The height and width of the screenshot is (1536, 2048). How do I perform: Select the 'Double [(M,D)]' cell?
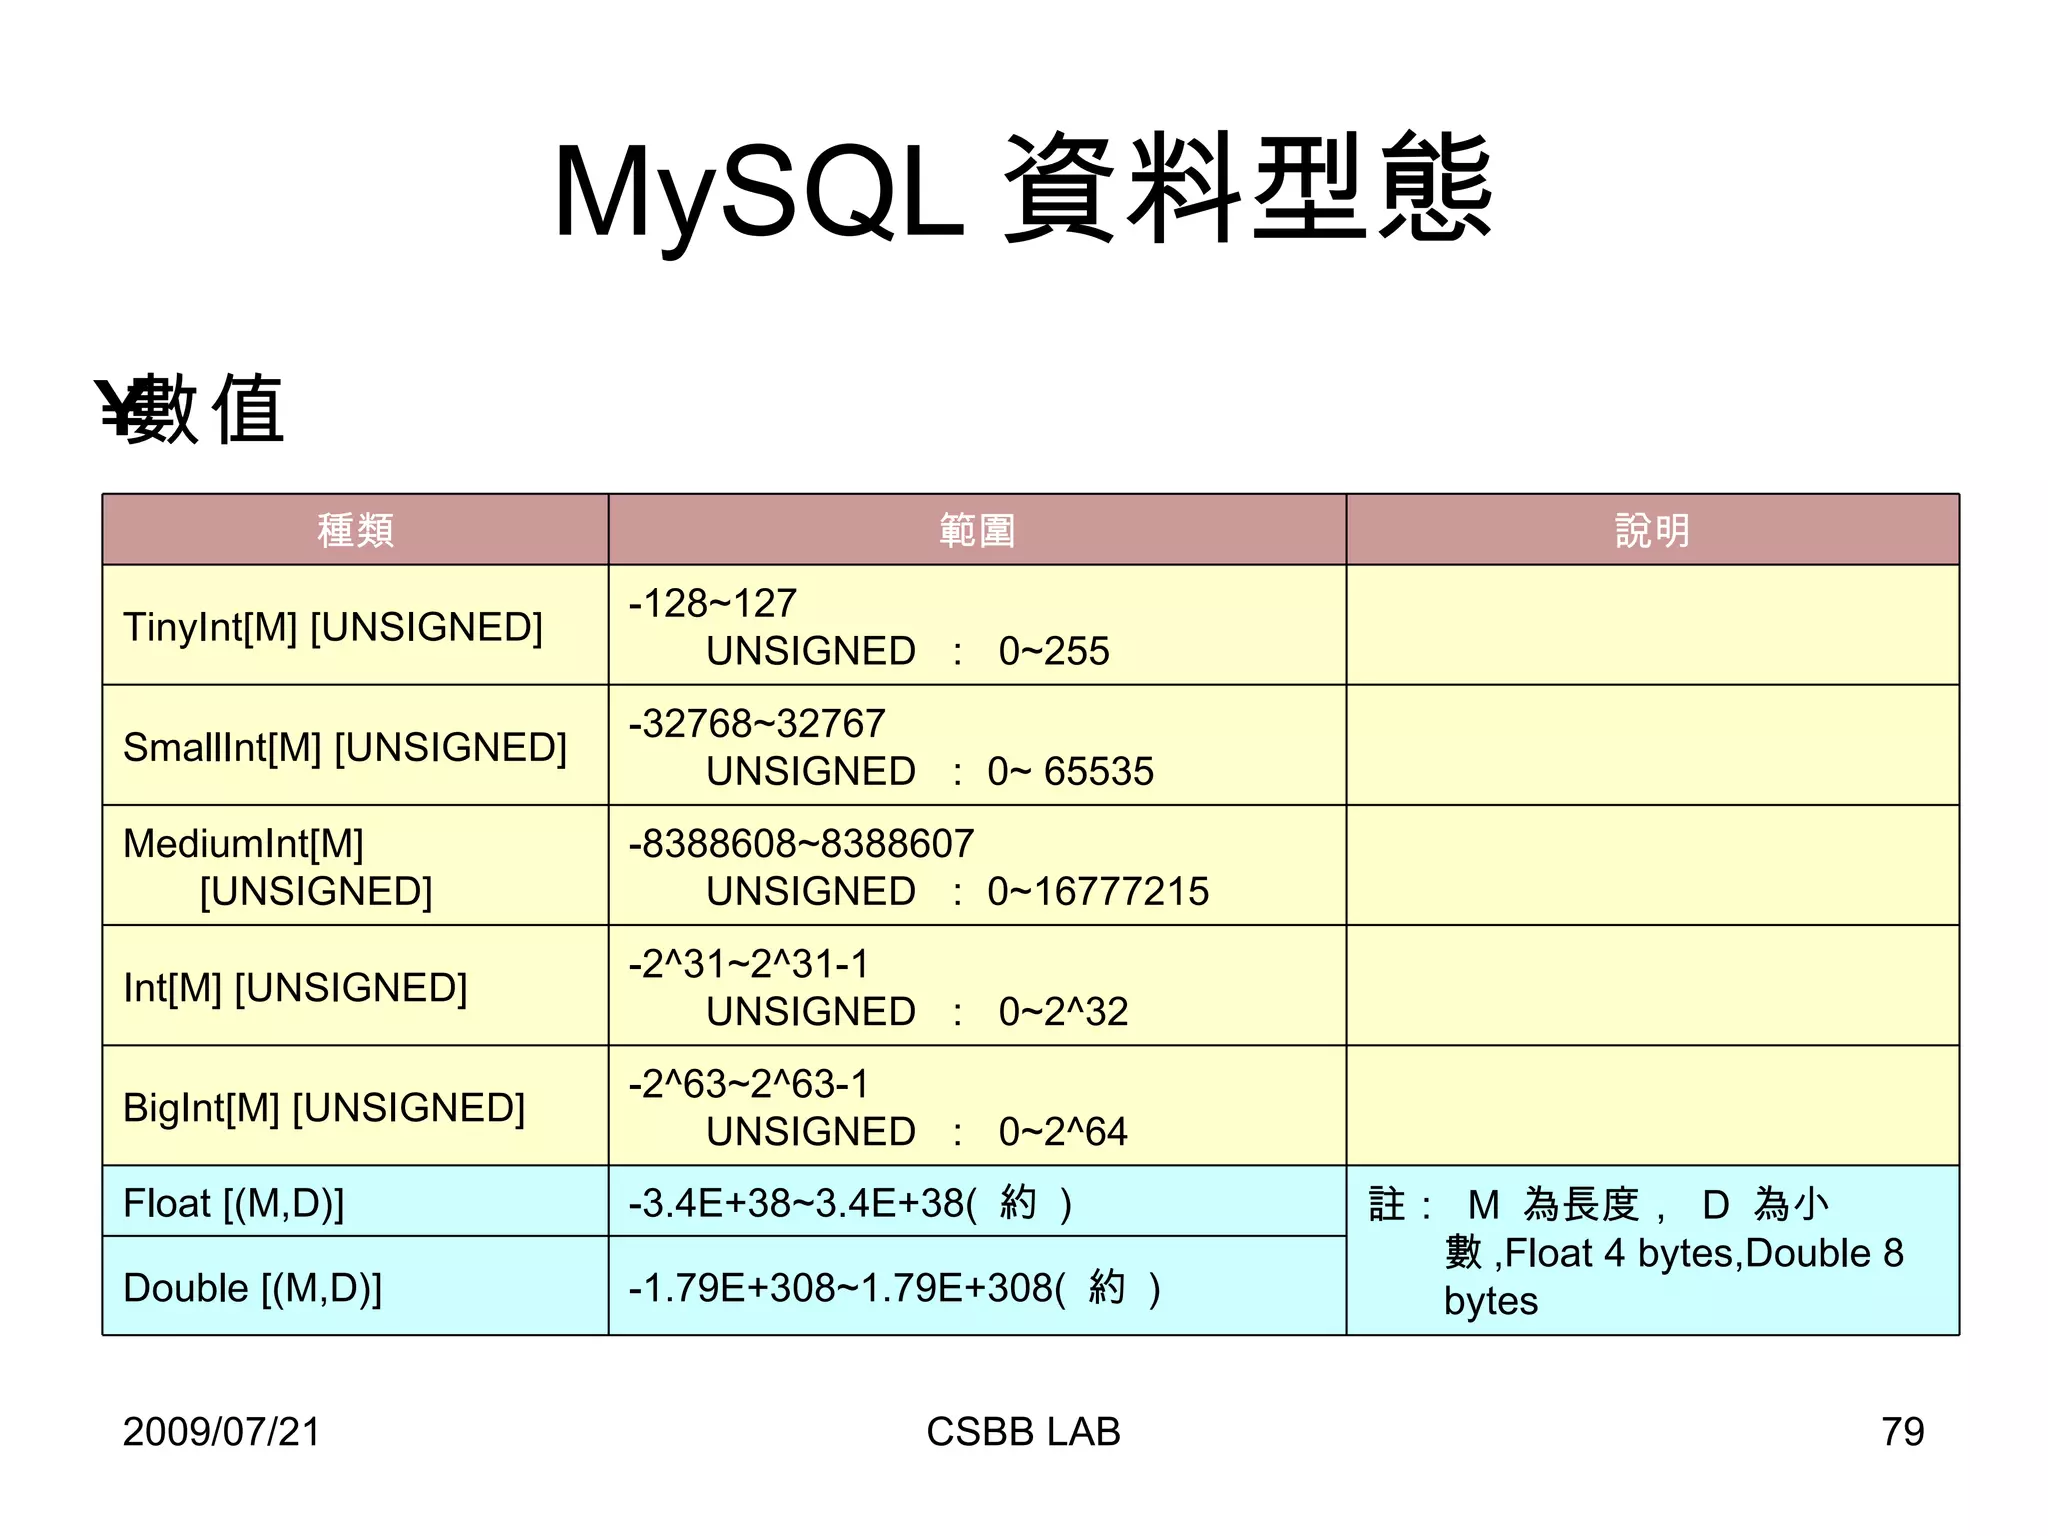[355, 1287]
